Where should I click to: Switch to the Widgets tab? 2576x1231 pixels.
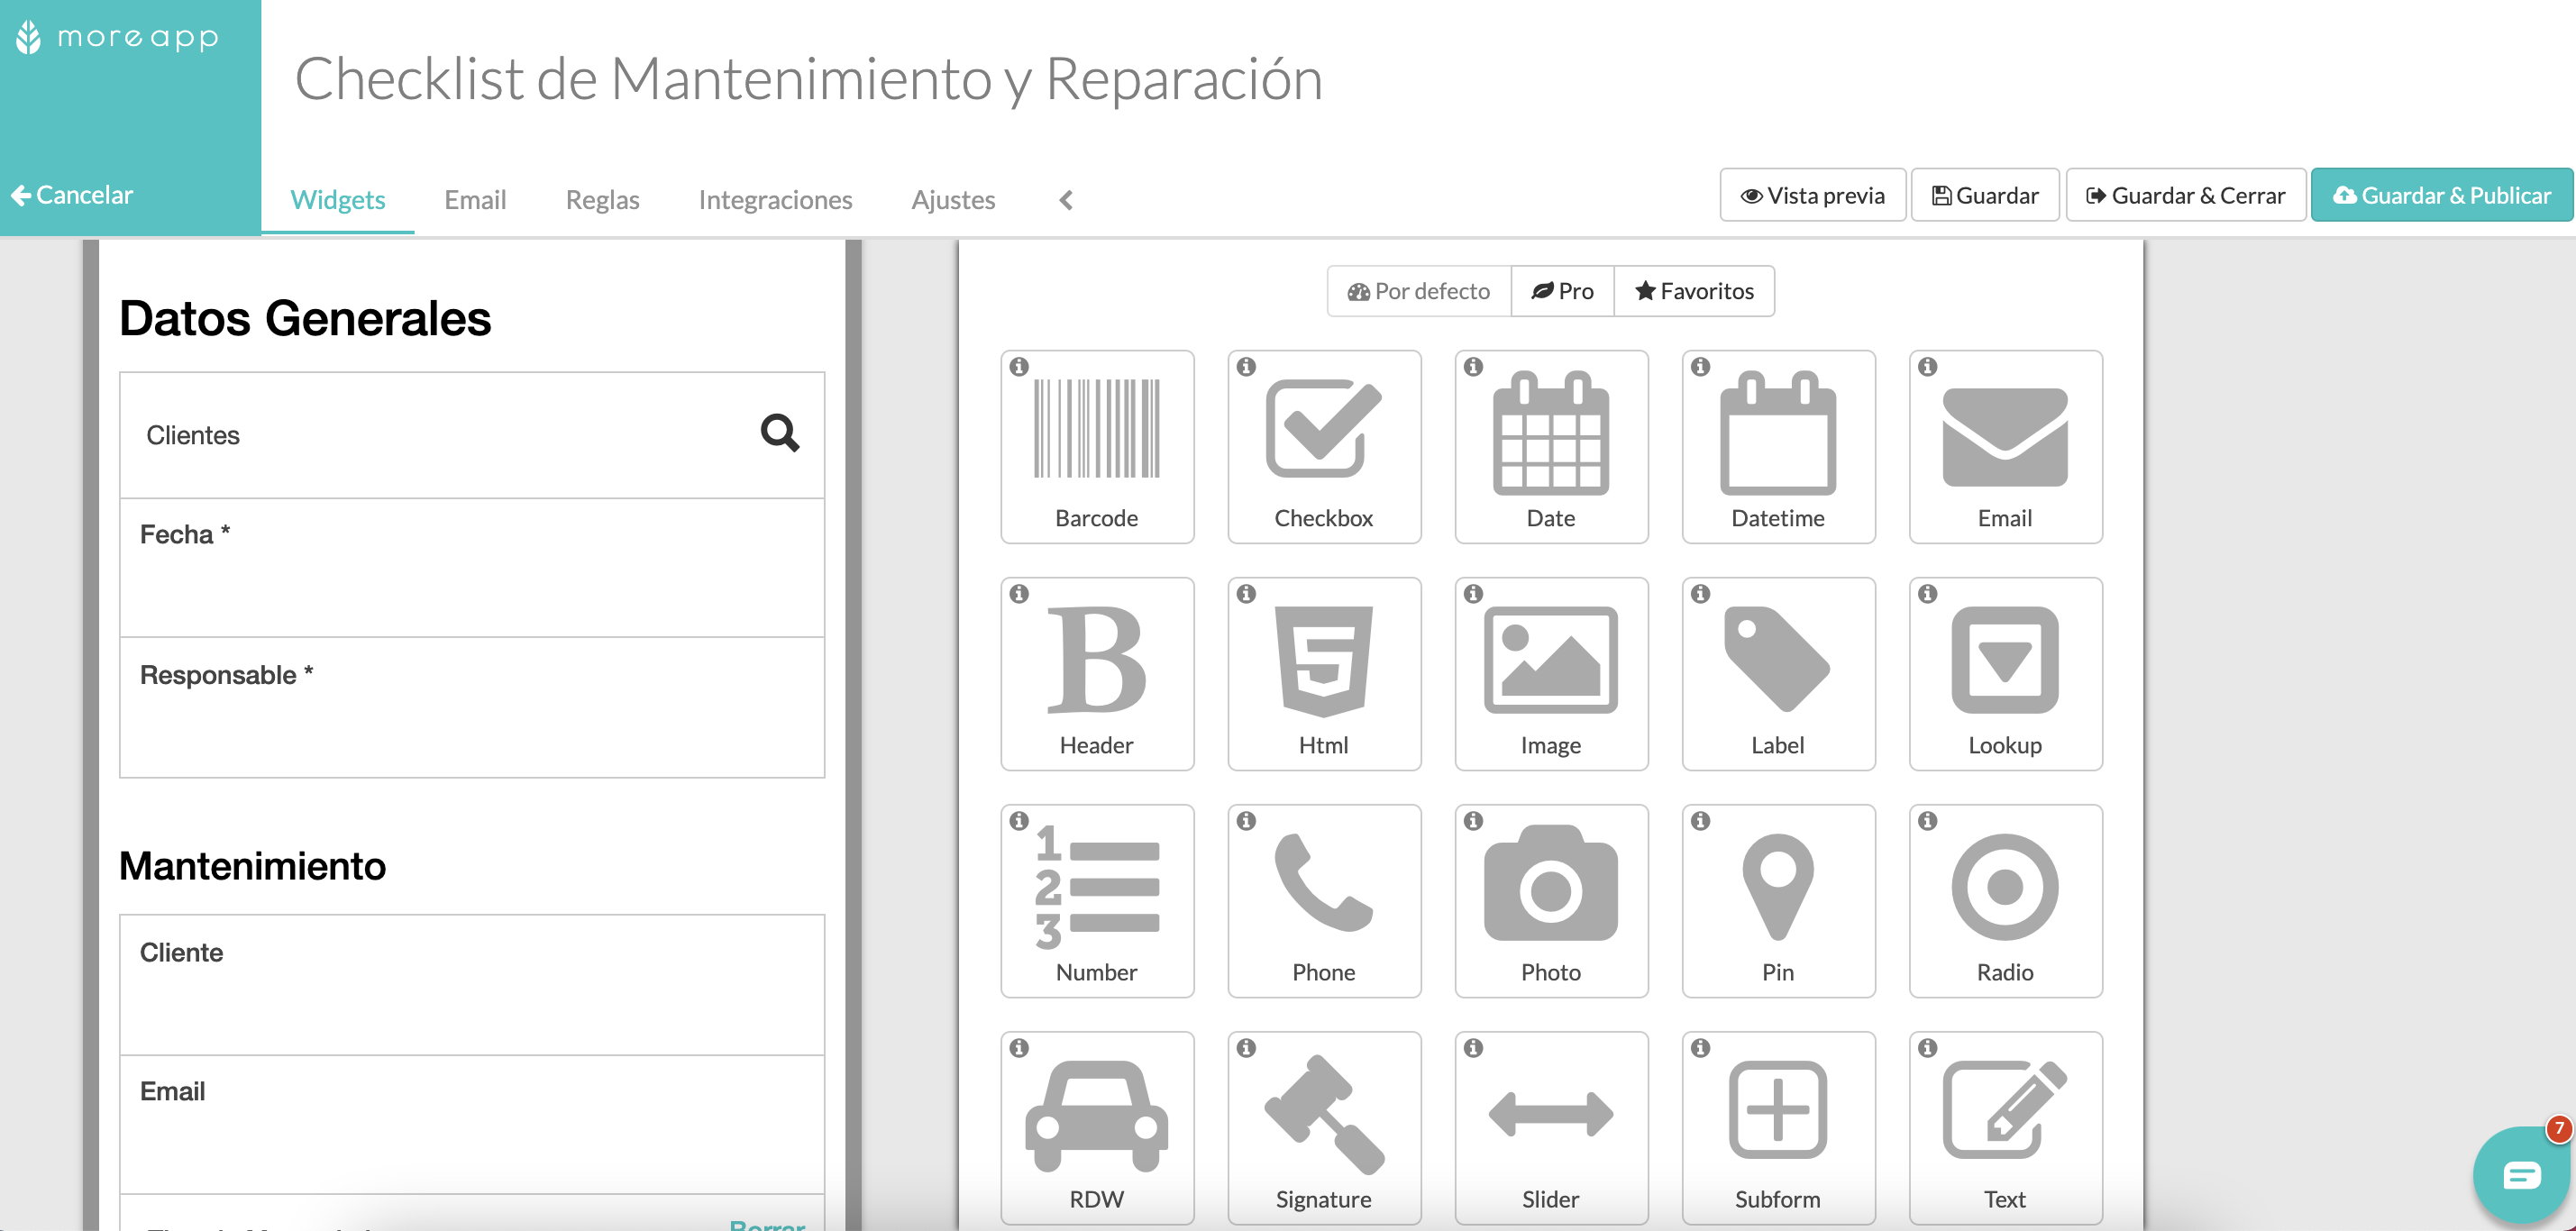pos(338,200)
